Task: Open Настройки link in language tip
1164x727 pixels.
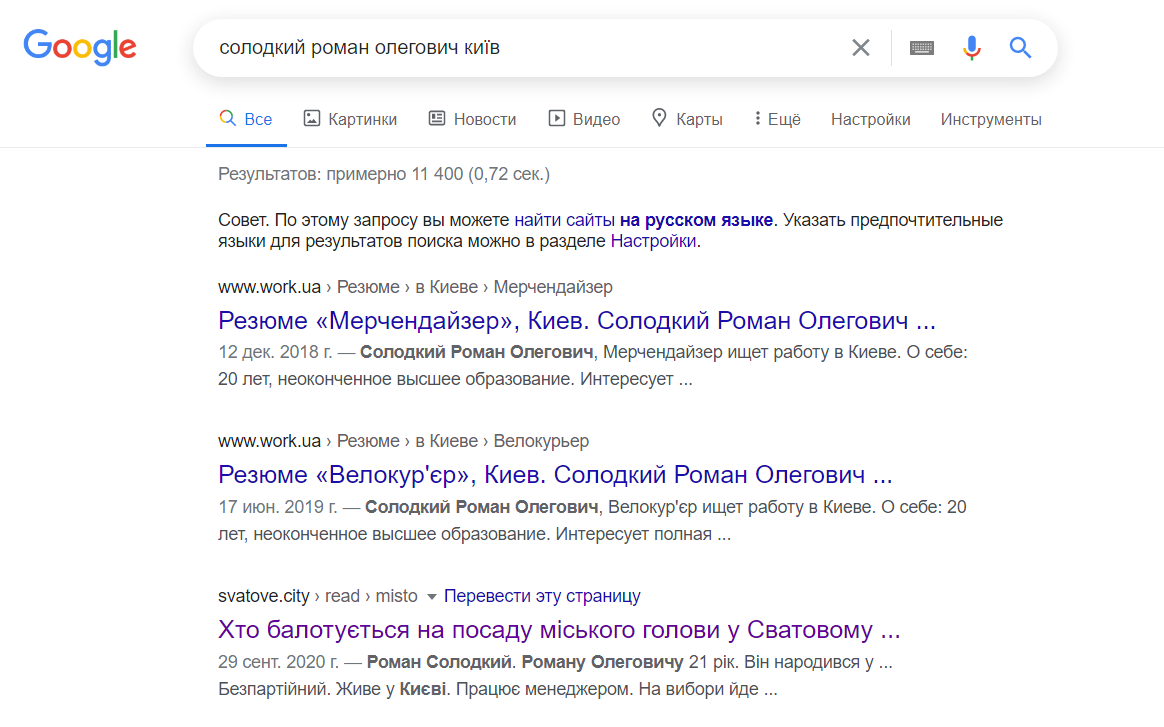Action: pos(653,241)
